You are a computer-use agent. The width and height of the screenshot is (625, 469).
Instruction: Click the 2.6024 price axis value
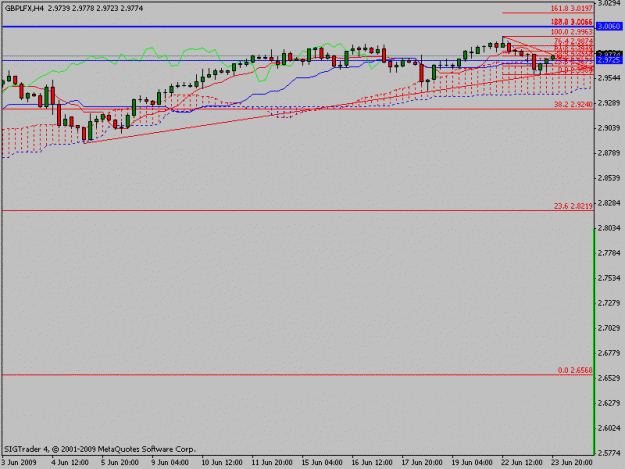tap(609, 428)
